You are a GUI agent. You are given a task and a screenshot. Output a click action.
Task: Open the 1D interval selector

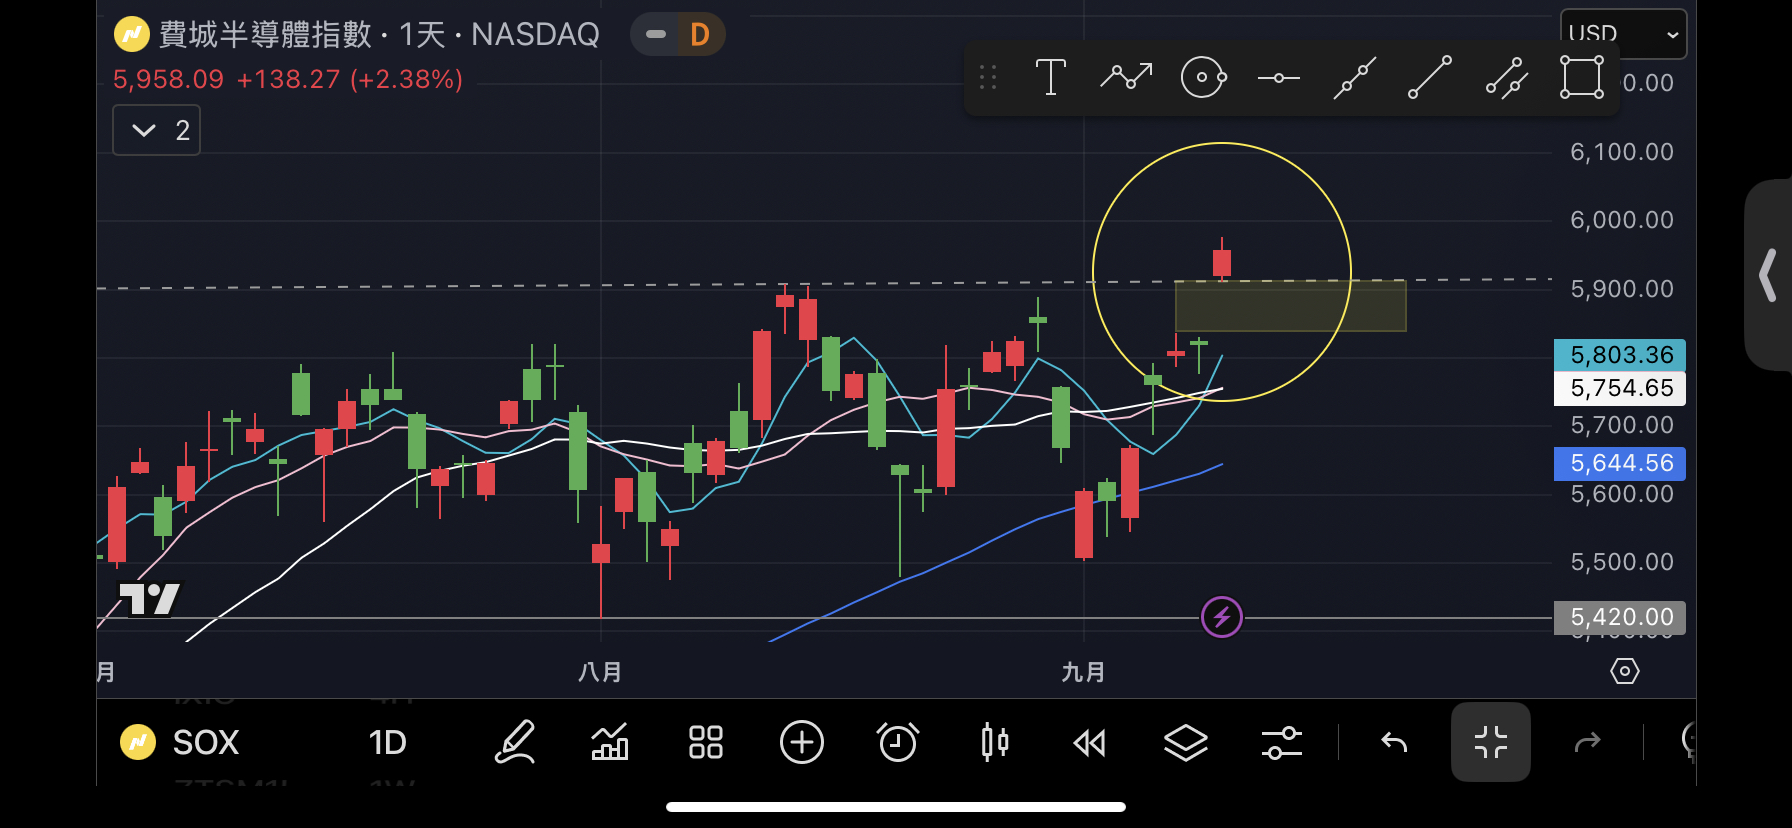coord(387,742)
